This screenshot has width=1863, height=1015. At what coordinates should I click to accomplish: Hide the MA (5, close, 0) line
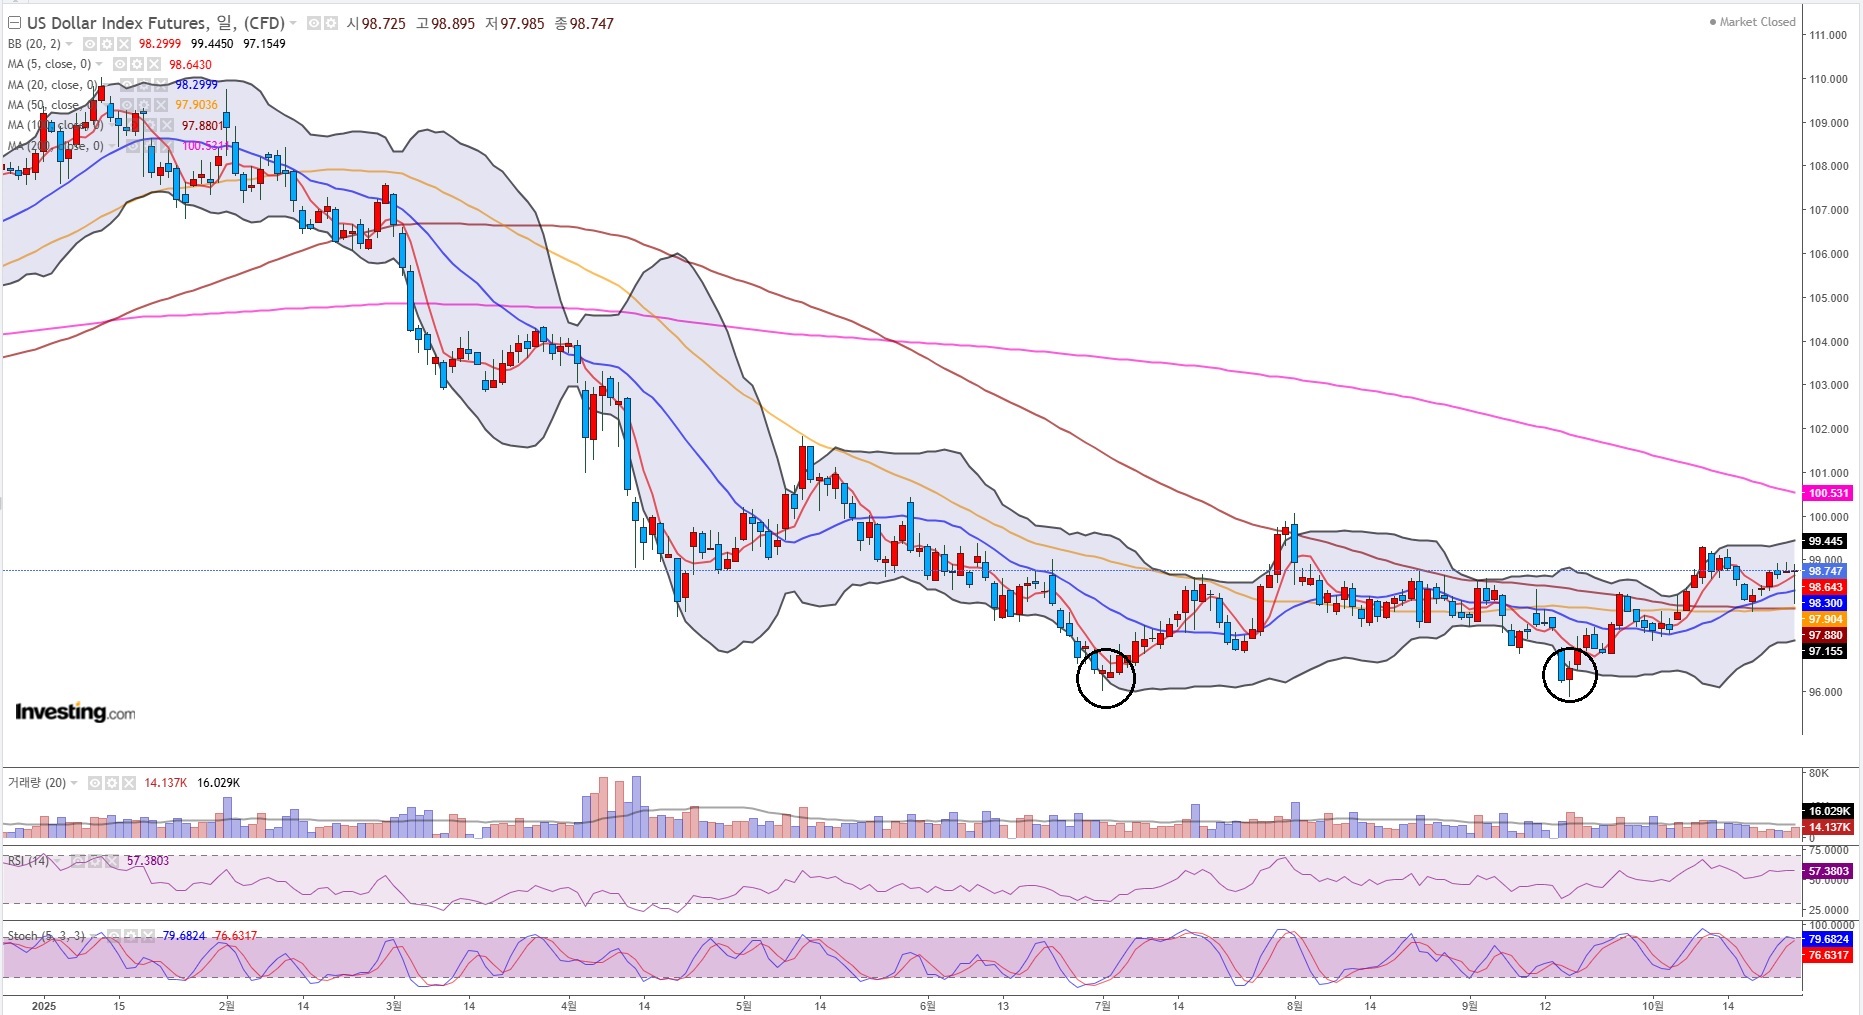pos(120,64)
